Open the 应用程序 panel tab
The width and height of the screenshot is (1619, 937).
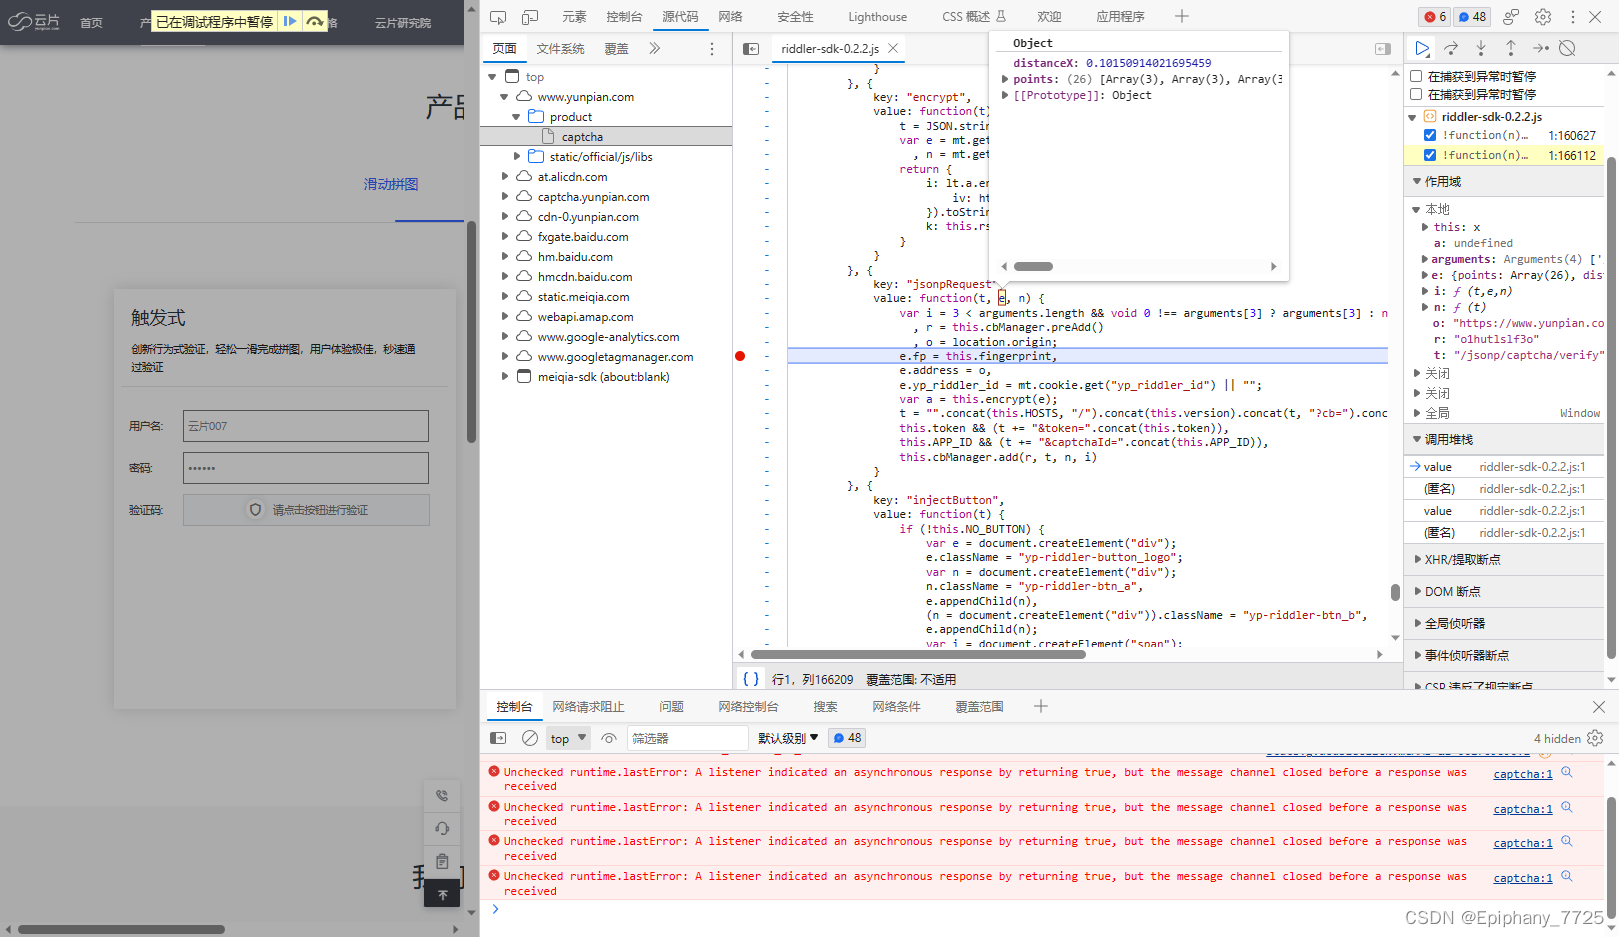click(1120, 17)
